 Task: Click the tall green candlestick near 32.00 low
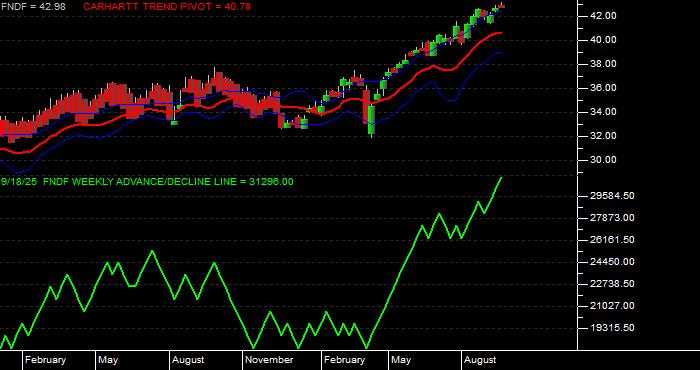tap(371, 120)
